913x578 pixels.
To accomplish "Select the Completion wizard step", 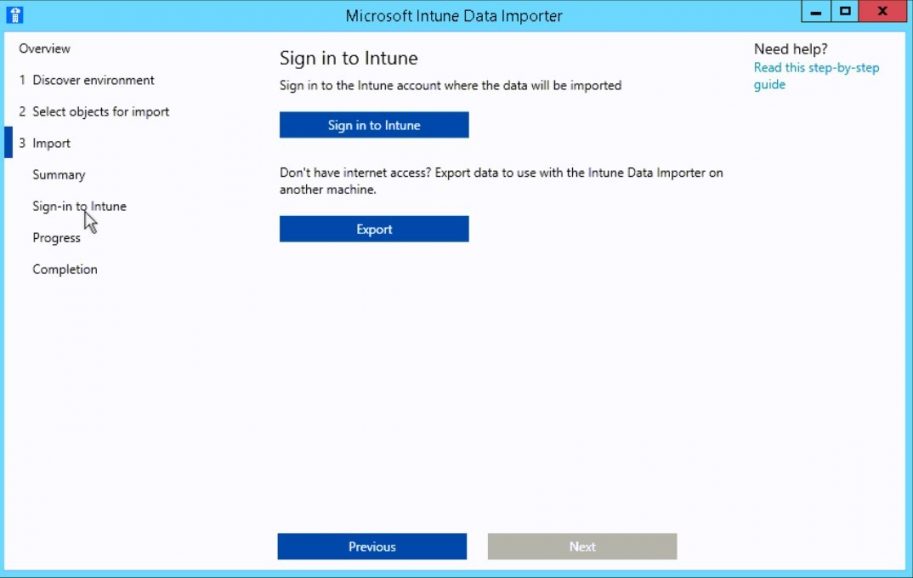I will tap(64, 269).
